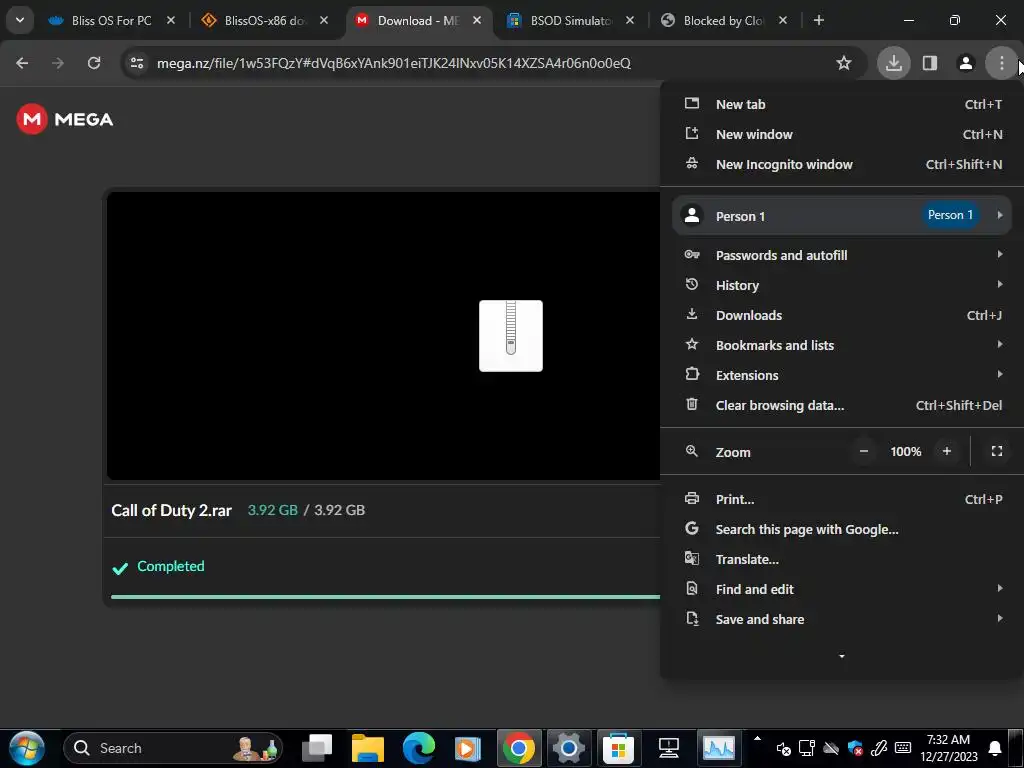The height and width of the screenshot is (768, 1024).
Task: Switch to the BlissOS-x86 download tab
Action: tap(264, 20)
